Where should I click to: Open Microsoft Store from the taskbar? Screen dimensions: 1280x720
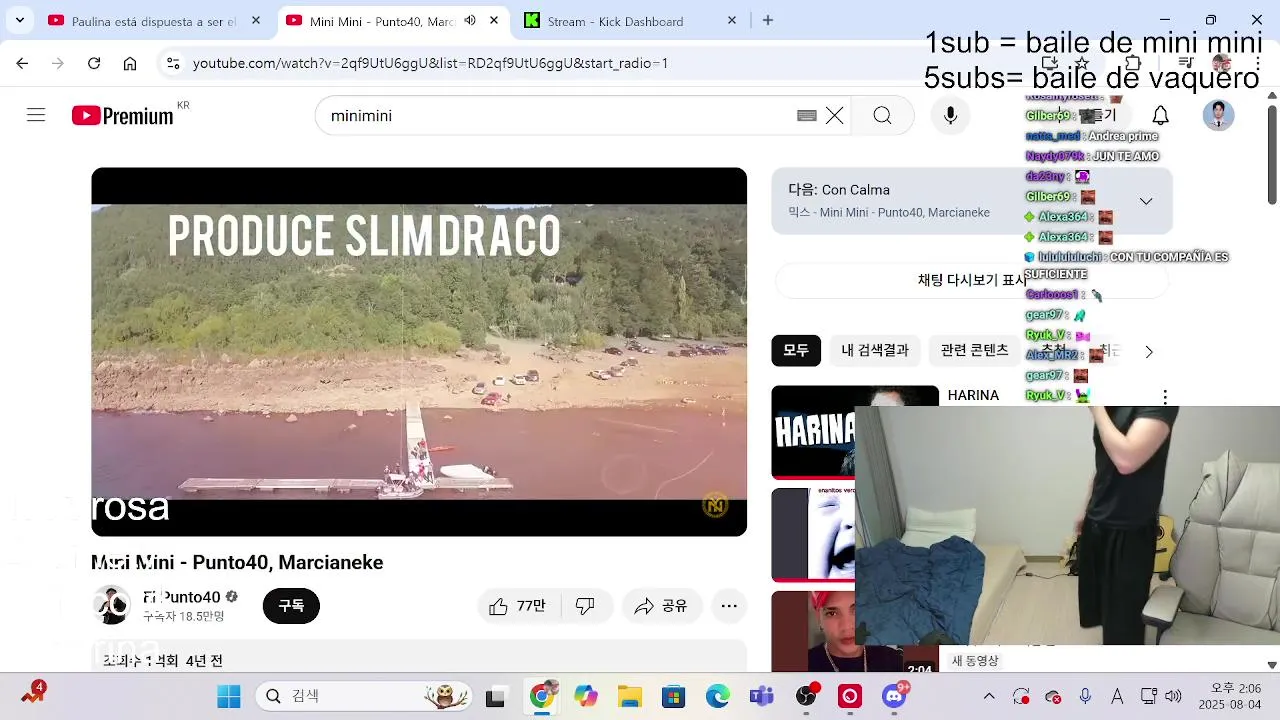pyautogui.click(x=673, y=697)
